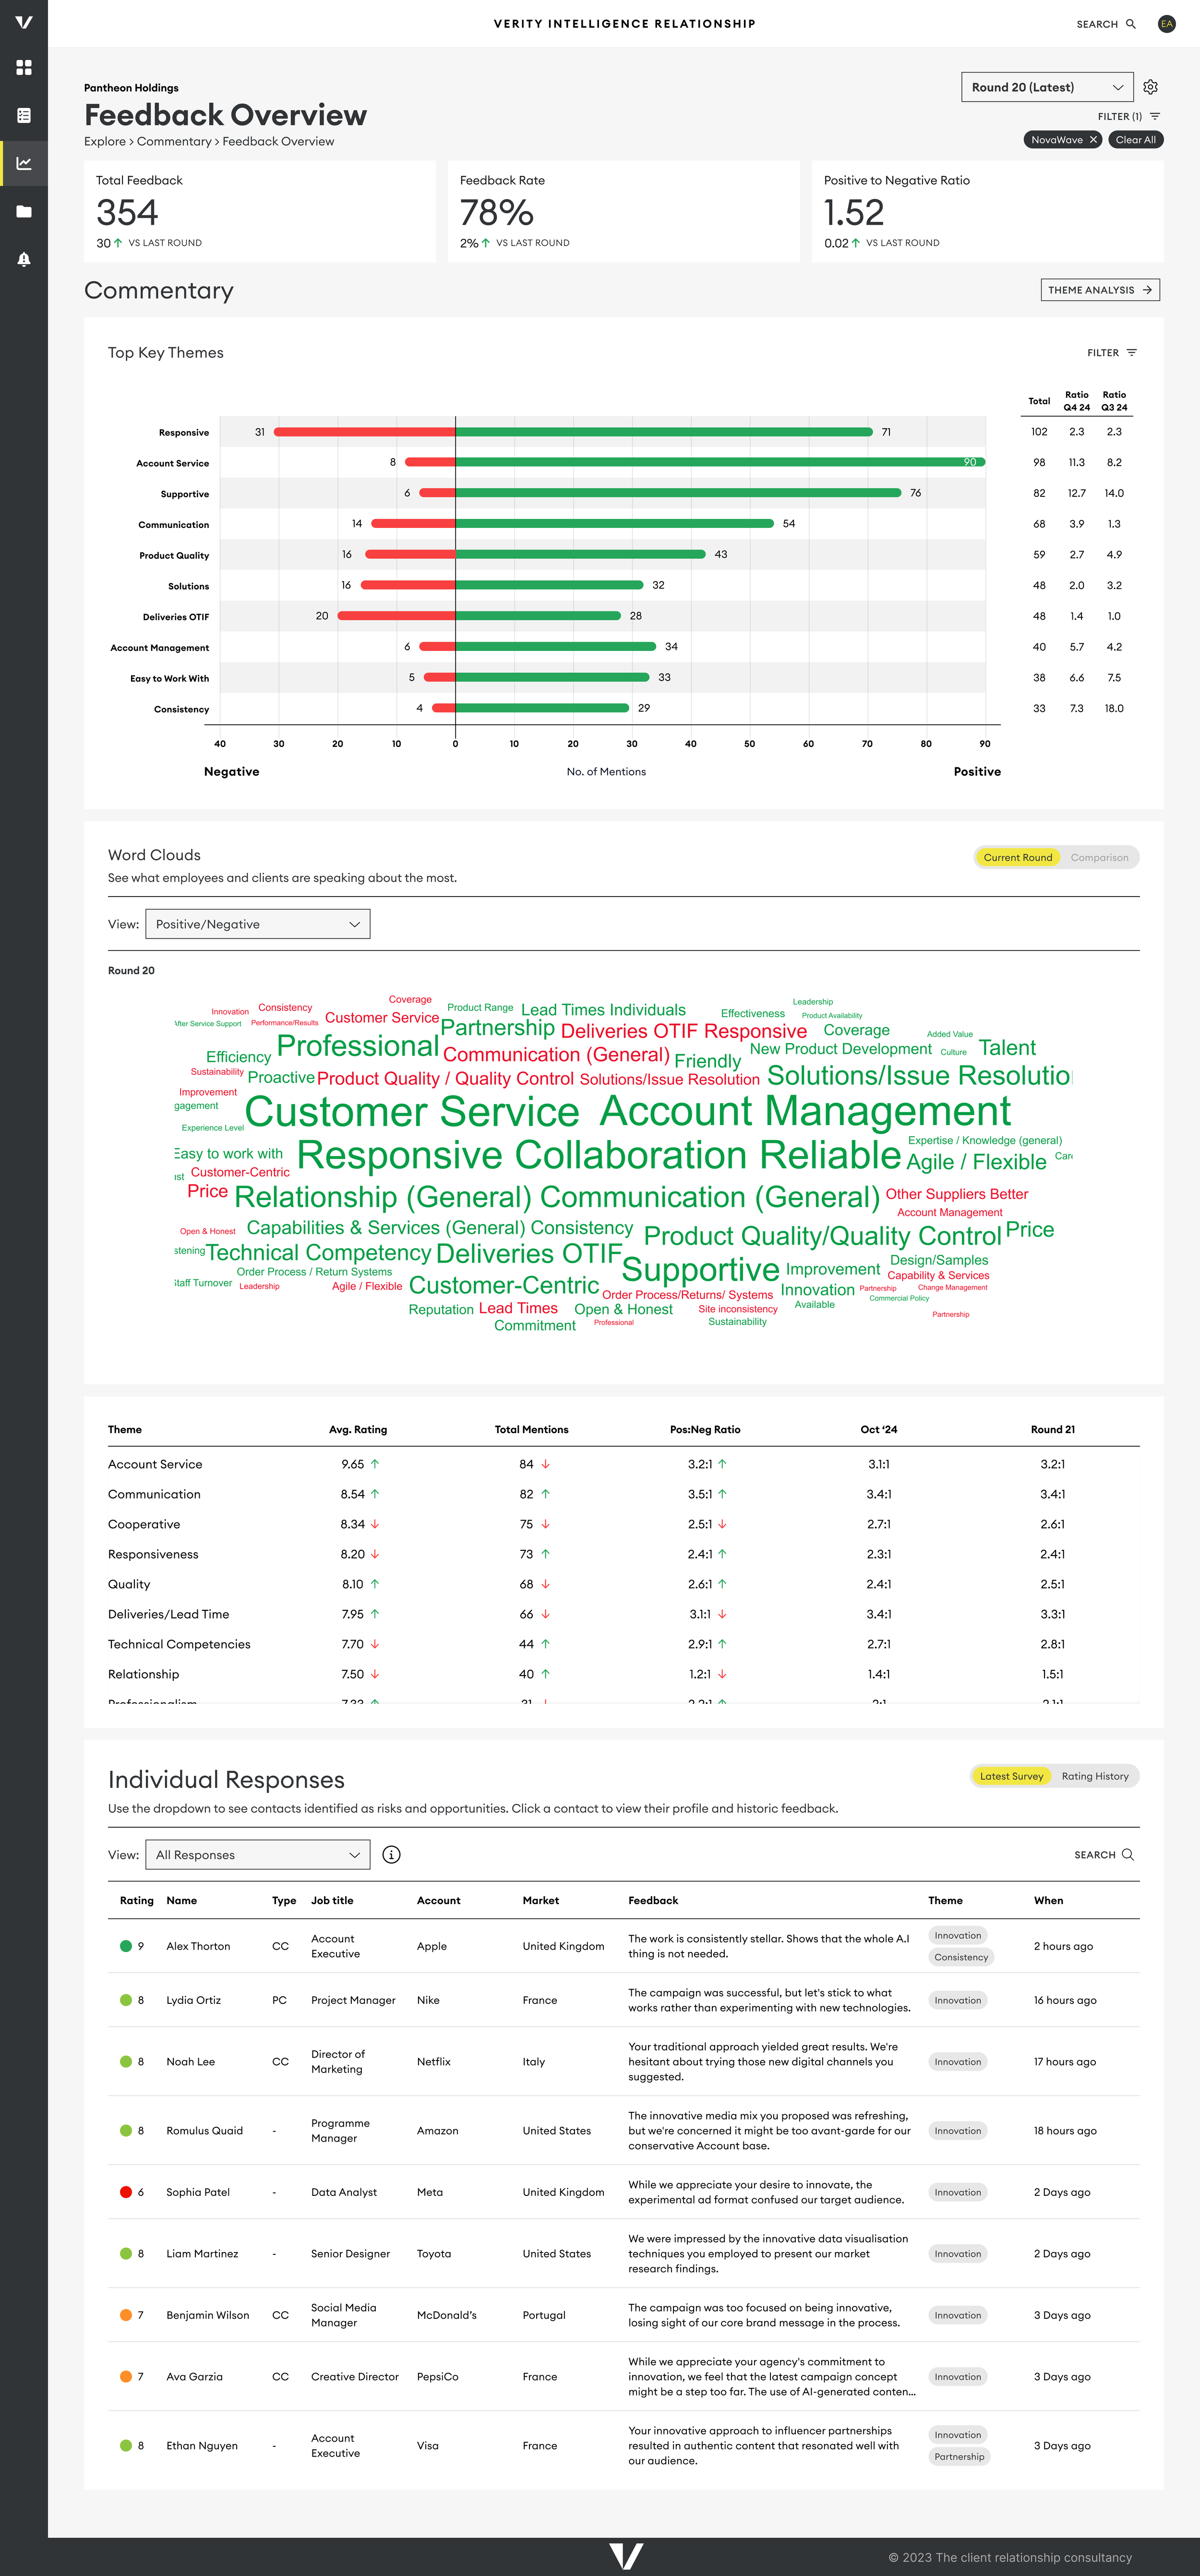Viewport: 1200px width, 2576px height.
Task: Click the list view sidebar icon
Action: [24, 115]
